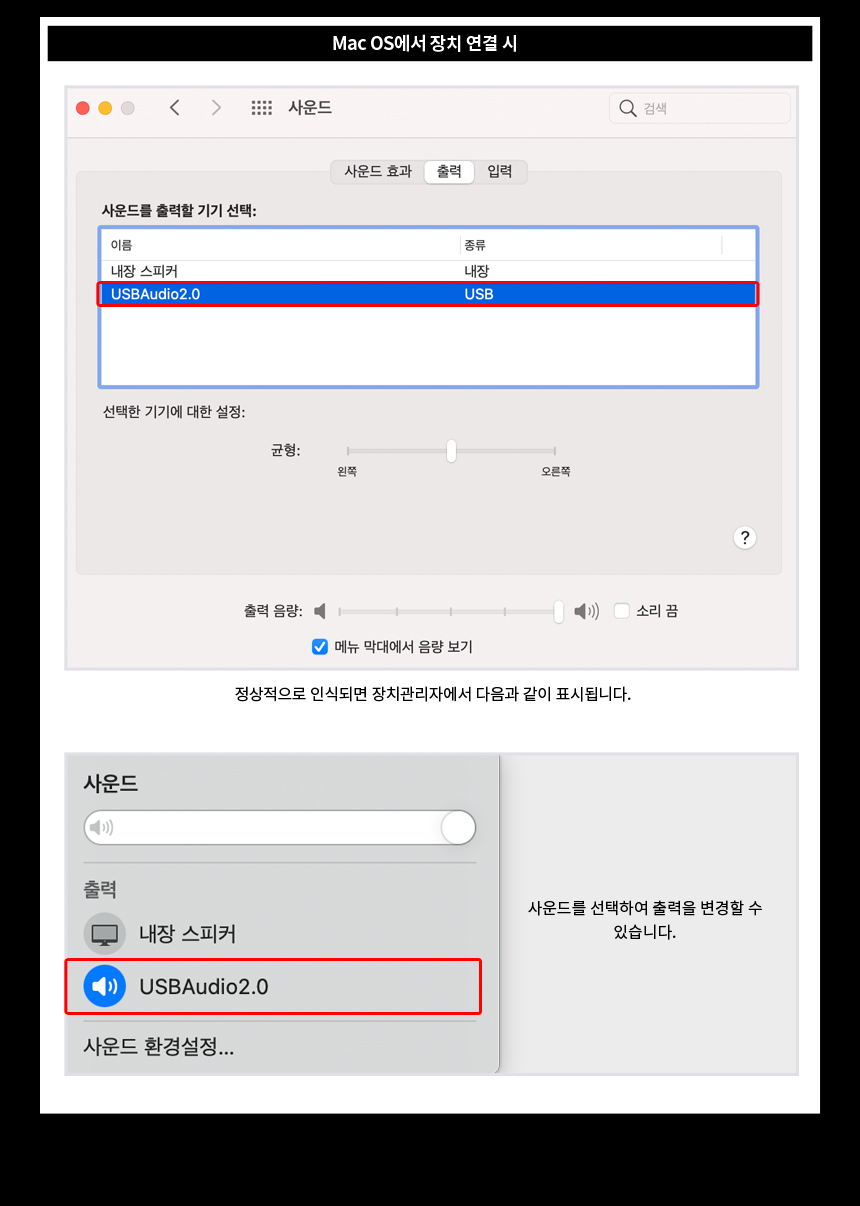
Task: Click the 내장 스피커 display icon
Action: pyautogui.click(x=105, y=934)
